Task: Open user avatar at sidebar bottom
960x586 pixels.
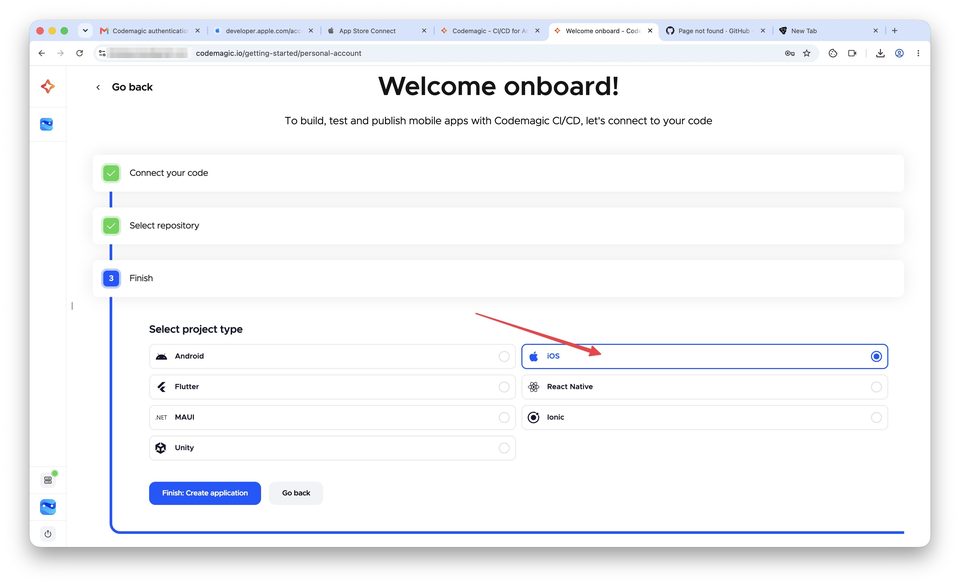Action: [48, 507]
